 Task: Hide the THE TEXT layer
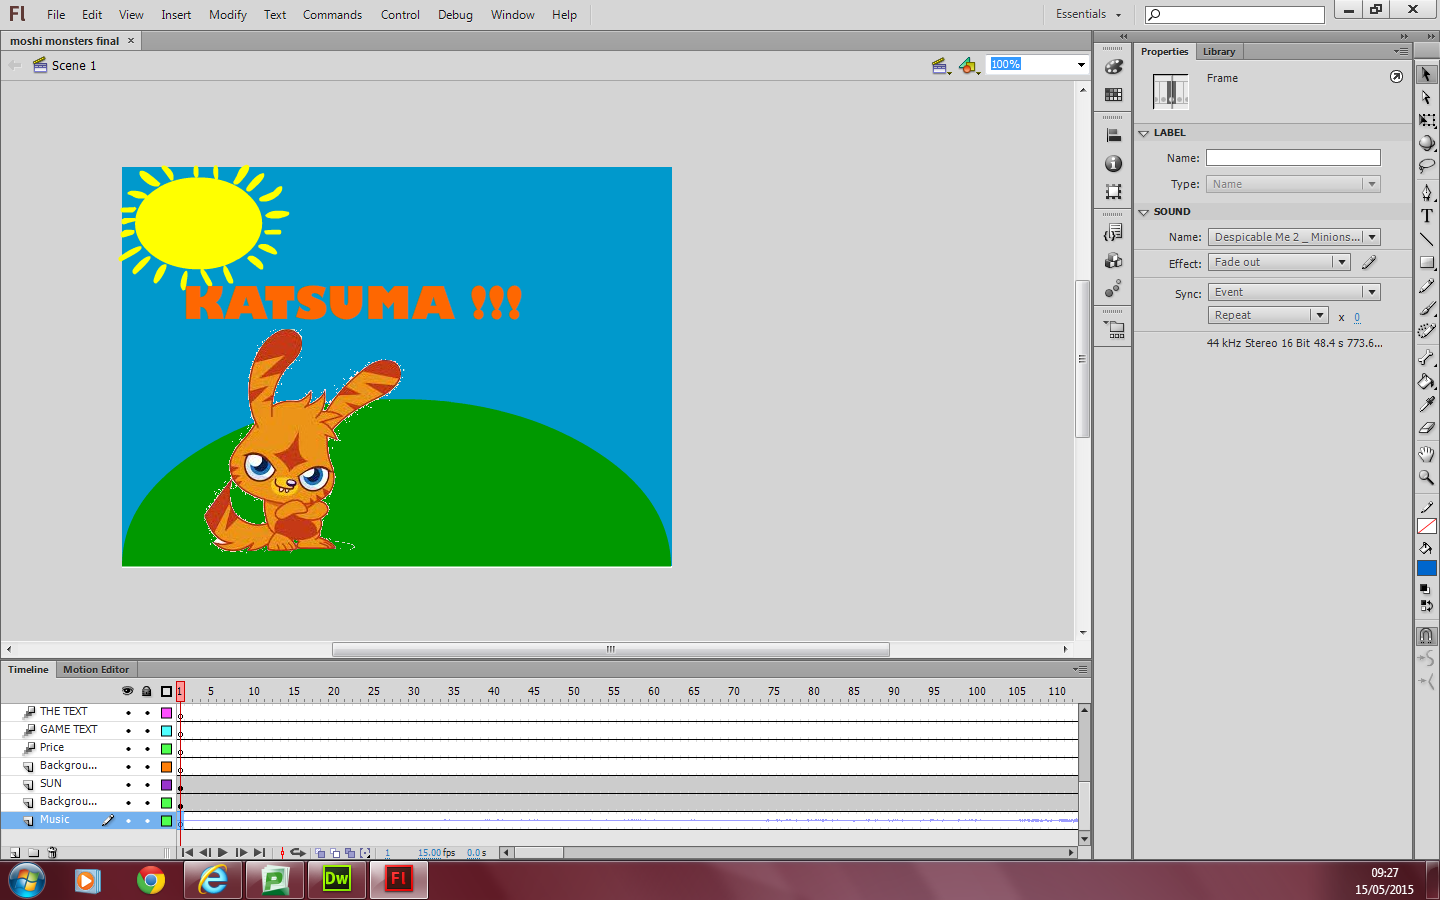point(128,713)
